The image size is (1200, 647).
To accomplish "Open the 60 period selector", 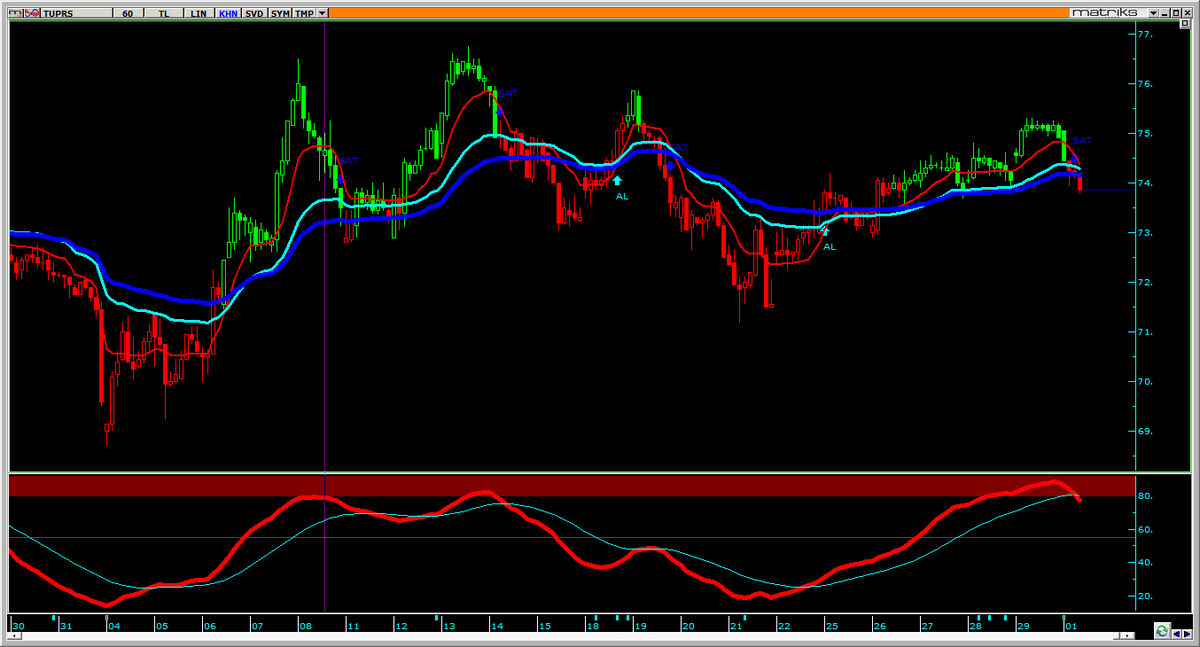I will [x=128, y=13].
